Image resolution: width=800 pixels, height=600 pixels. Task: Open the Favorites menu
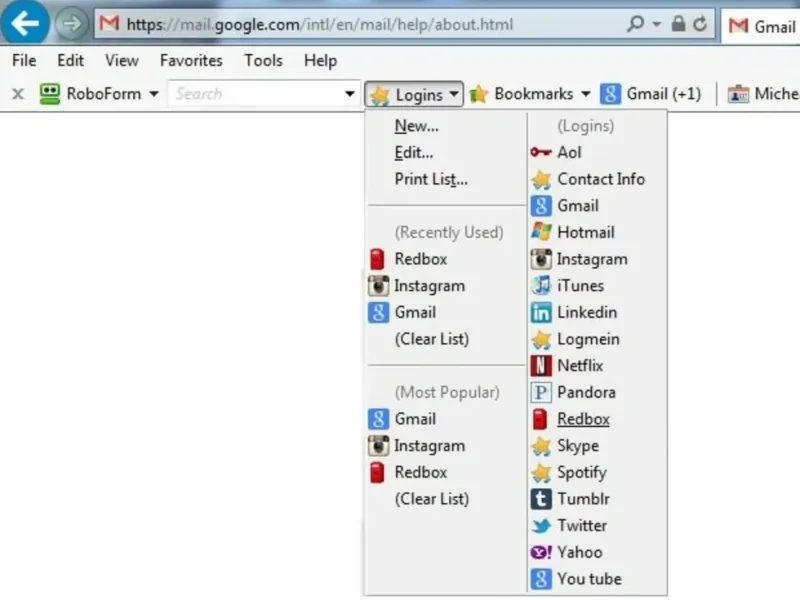click(191, 61)
